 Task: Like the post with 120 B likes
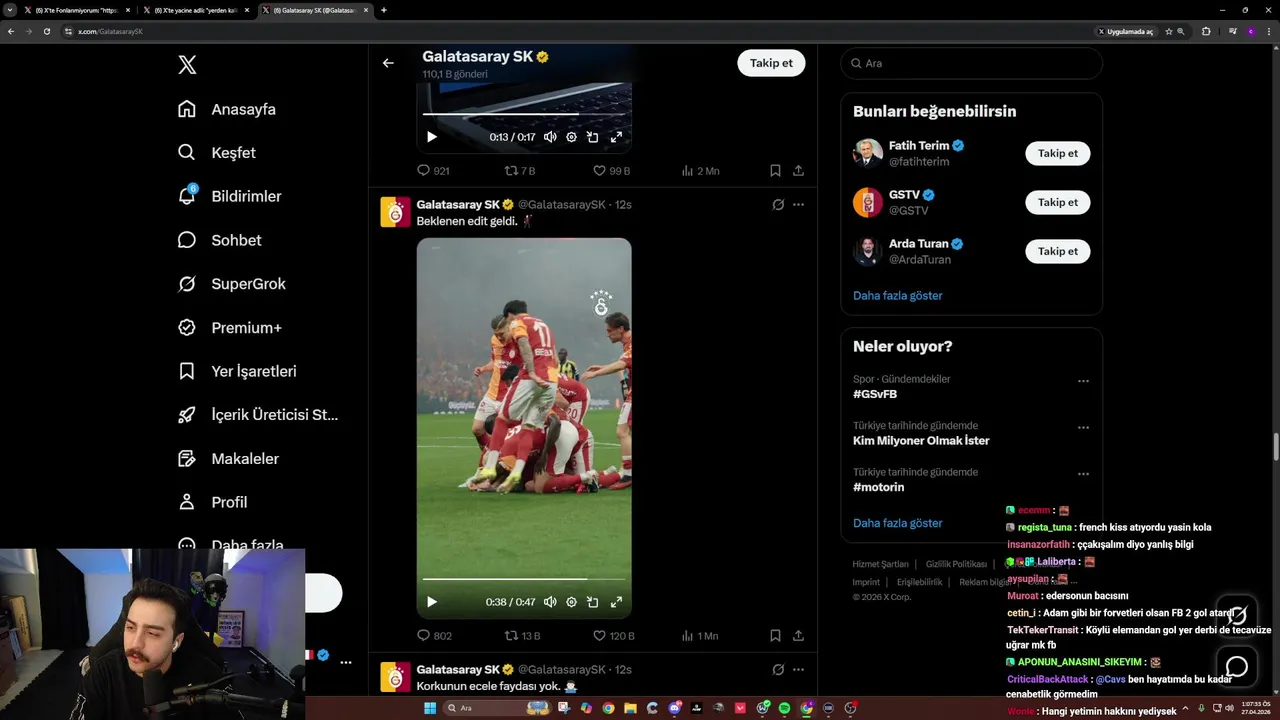(x=613, y=636)
